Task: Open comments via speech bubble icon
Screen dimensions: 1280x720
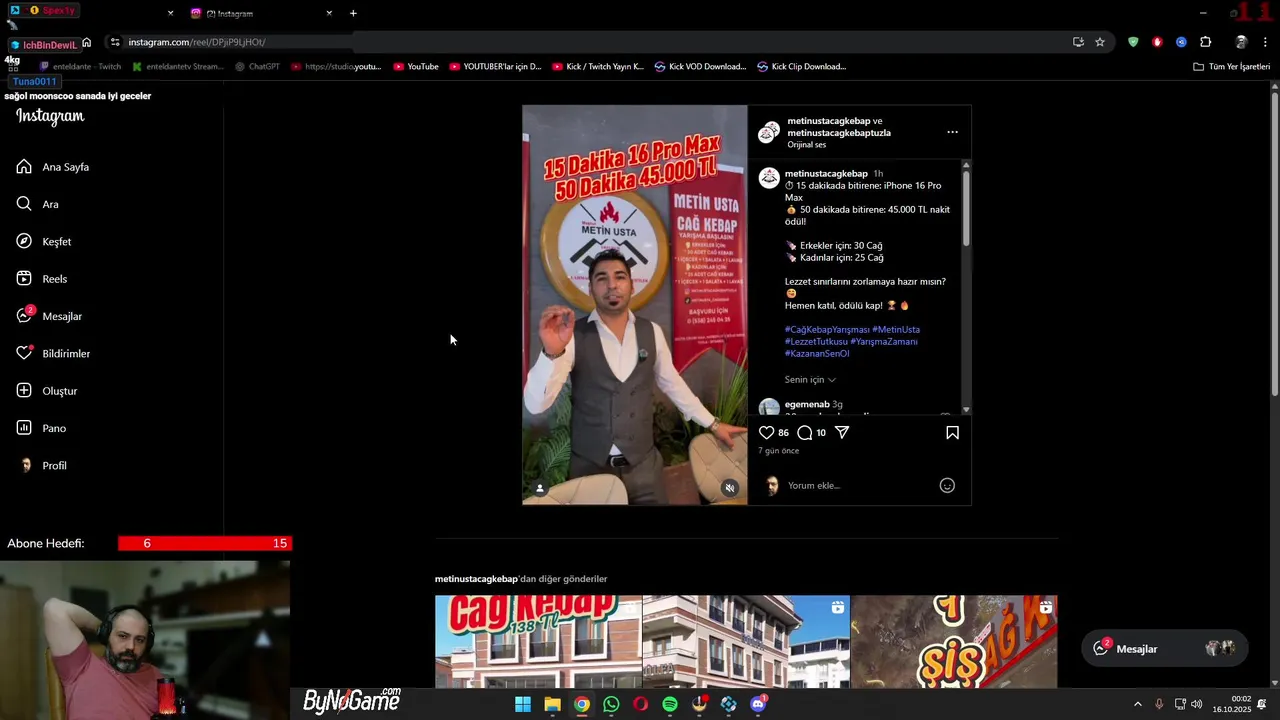Action: pos(805,433)
